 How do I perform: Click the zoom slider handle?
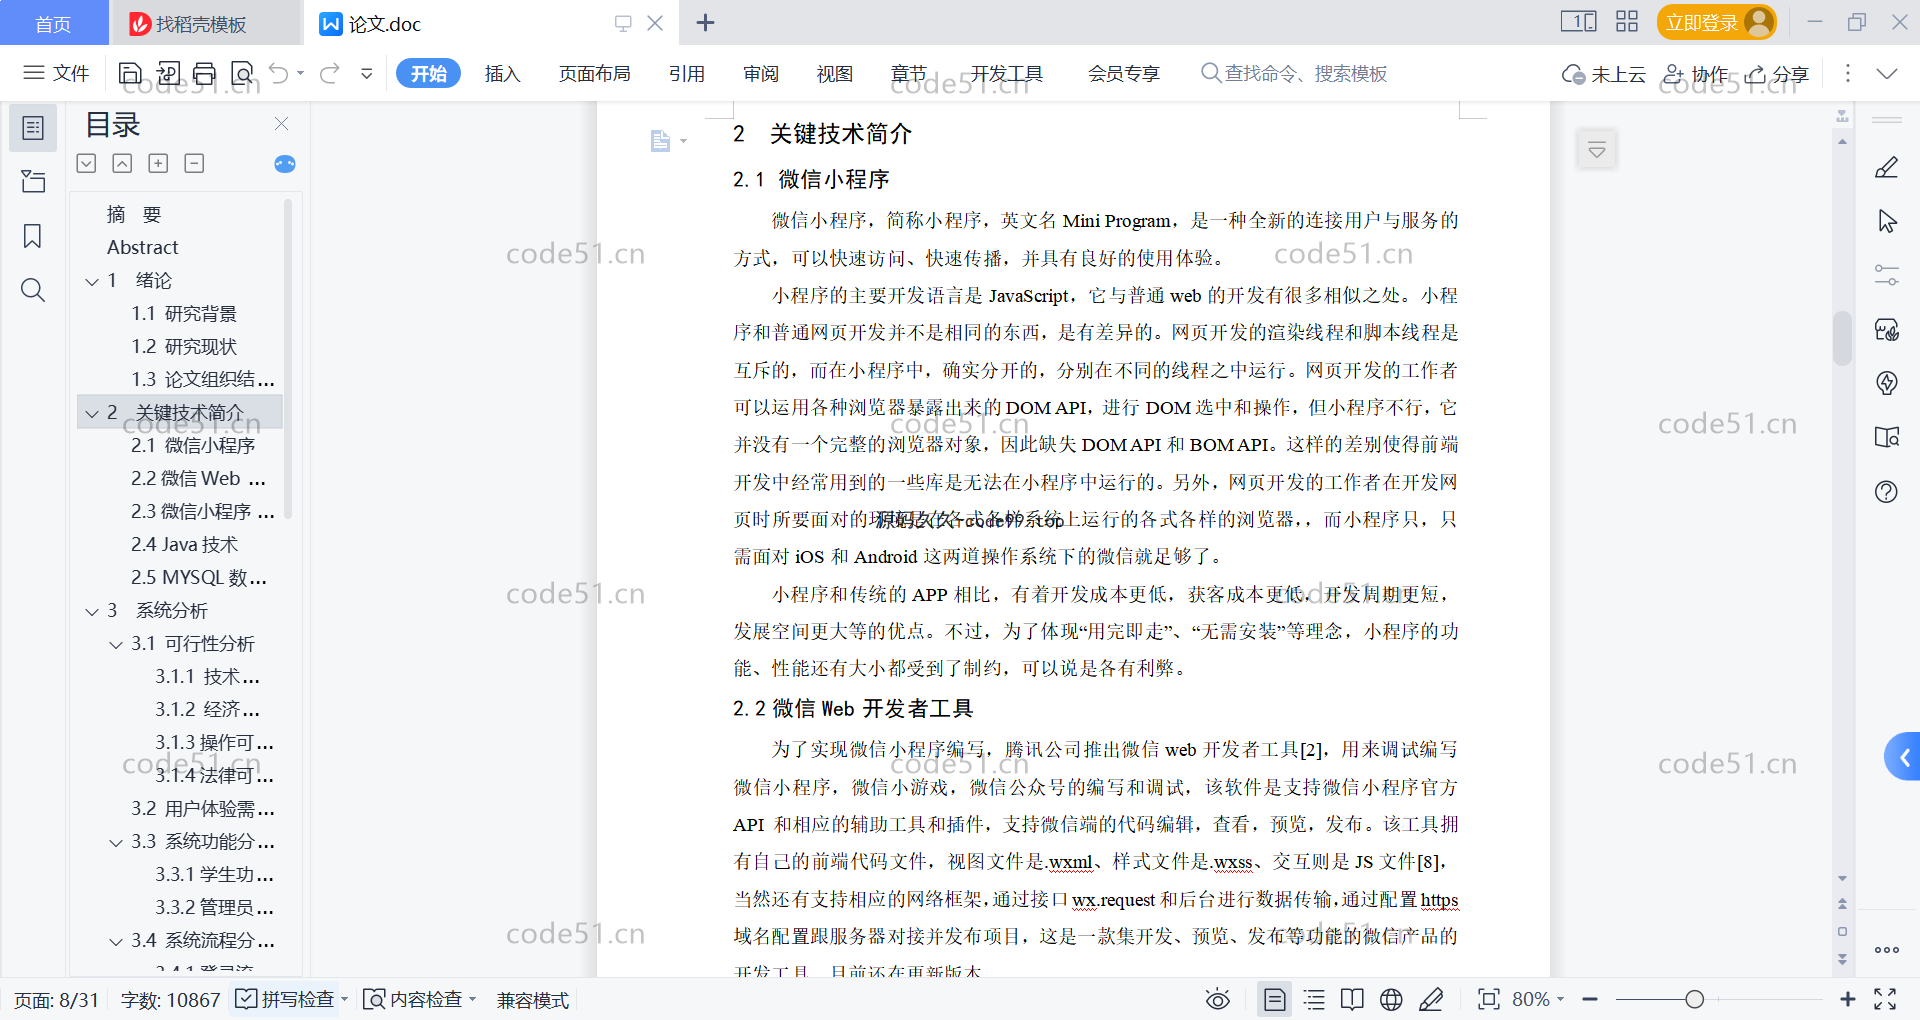coord(1694,999)
